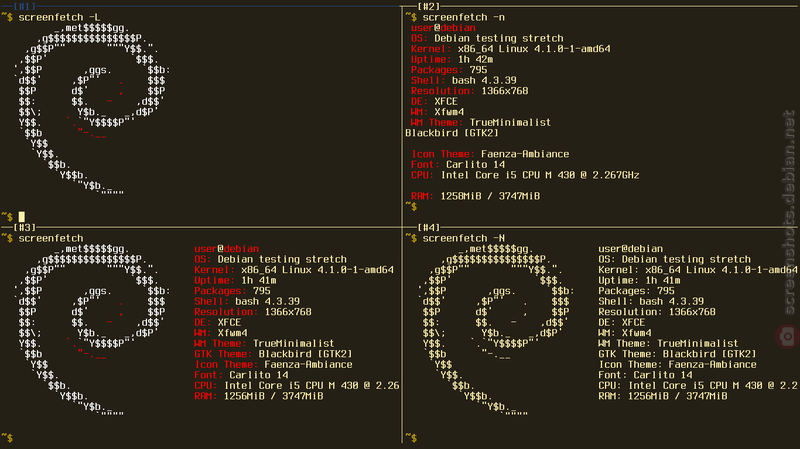Select the [#3] pane label
Screen dimensions: 800x449
point(25,227)
